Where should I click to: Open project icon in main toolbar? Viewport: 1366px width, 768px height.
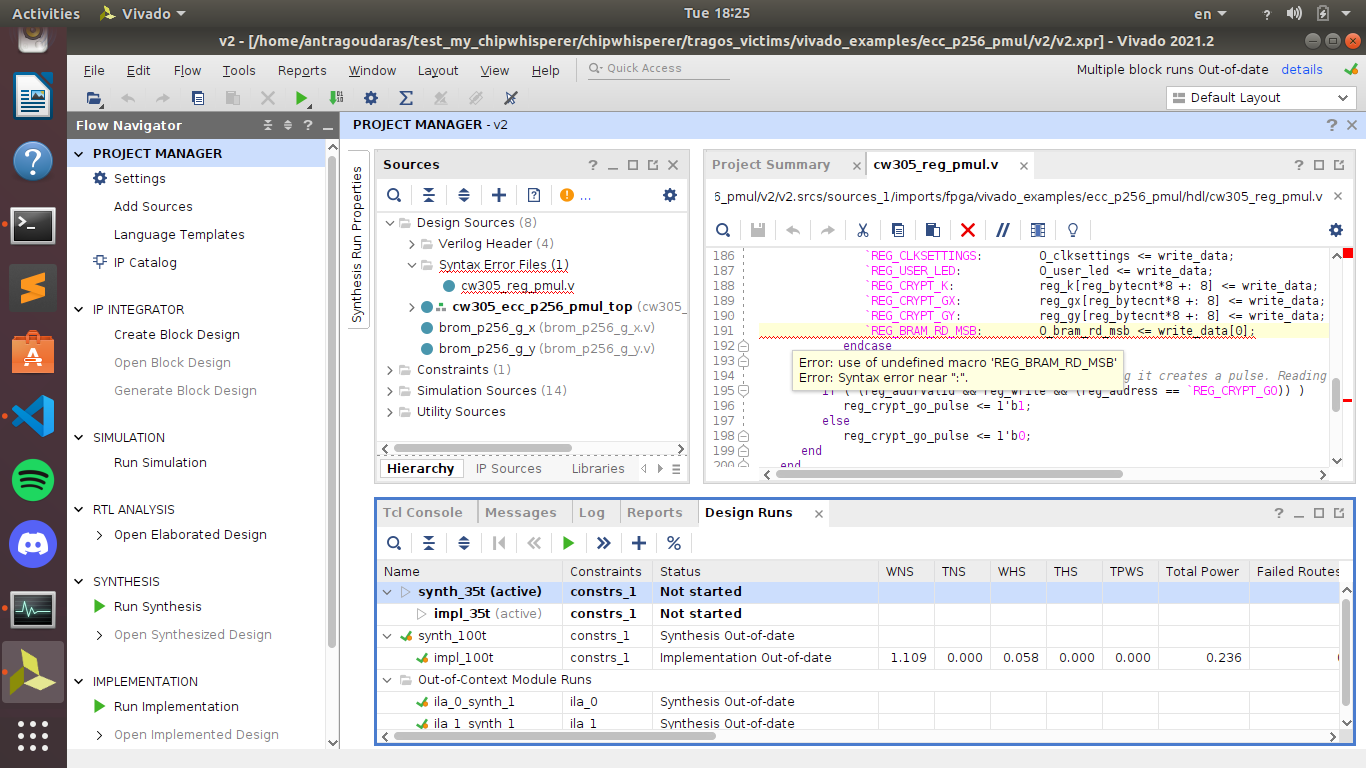pyautogui.click(x=94, y=98)
